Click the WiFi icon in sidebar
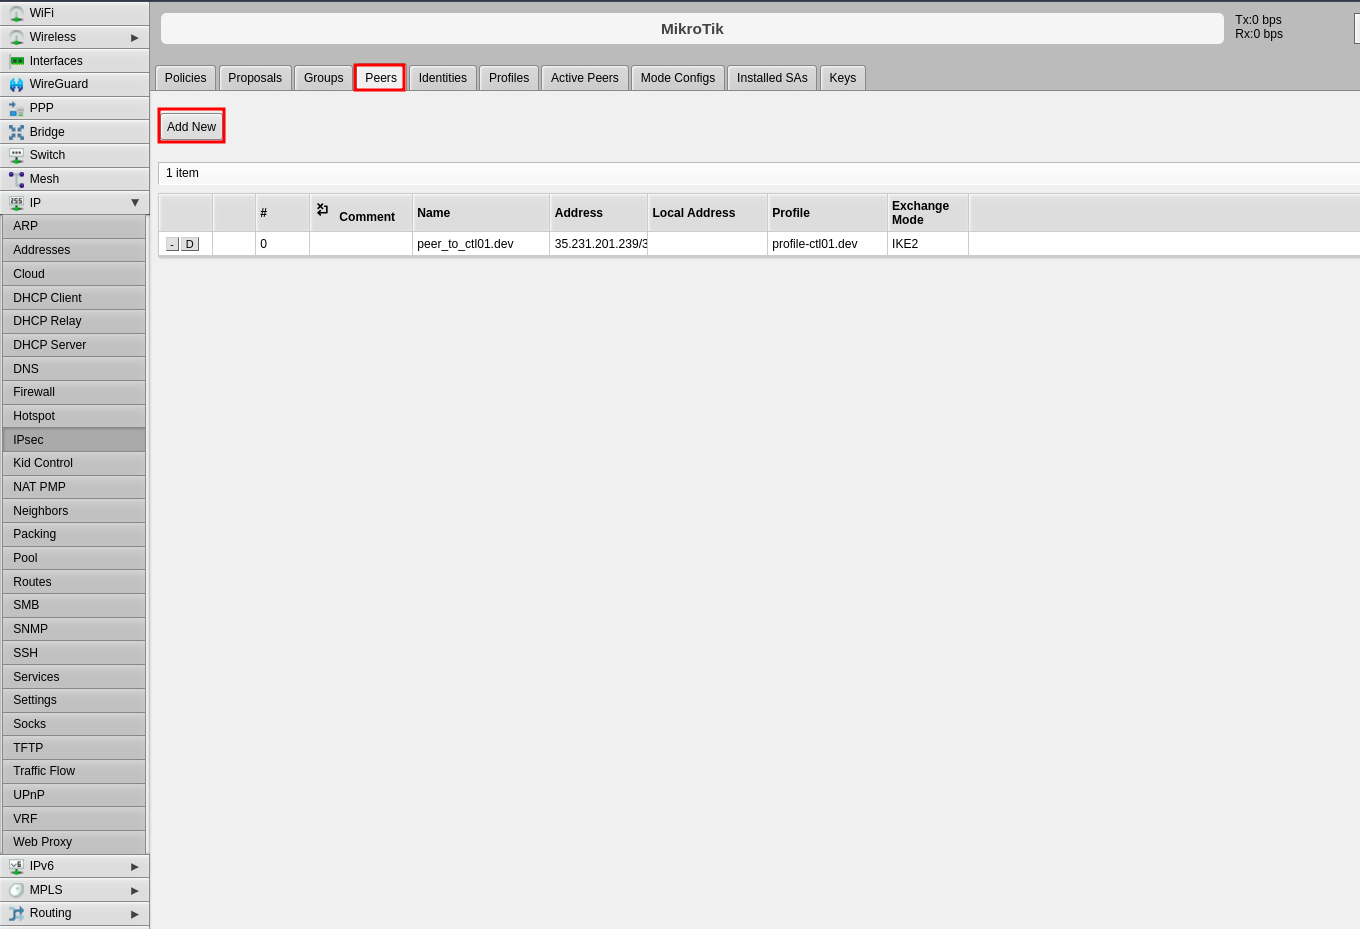This screenshot has width=1360, height=929. [16, 13]
